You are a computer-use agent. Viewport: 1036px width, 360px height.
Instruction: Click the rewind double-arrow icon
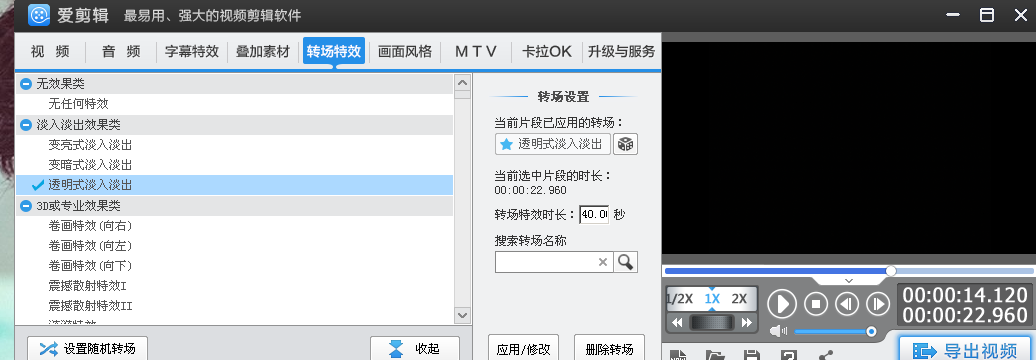(677, 323)
